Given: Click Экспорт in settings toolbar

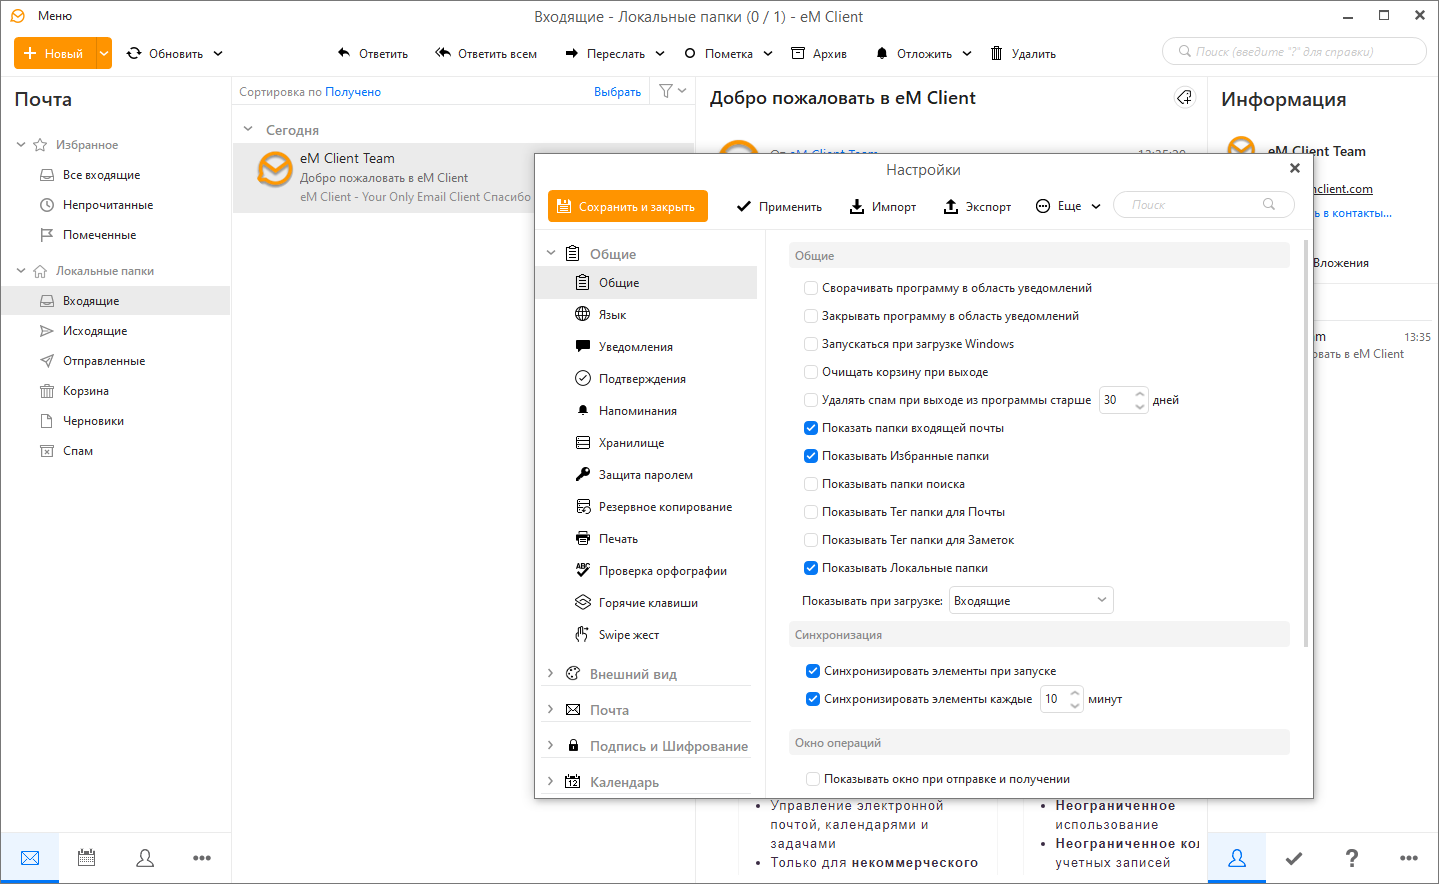Looking at the screenshot, I should [977, 206].
